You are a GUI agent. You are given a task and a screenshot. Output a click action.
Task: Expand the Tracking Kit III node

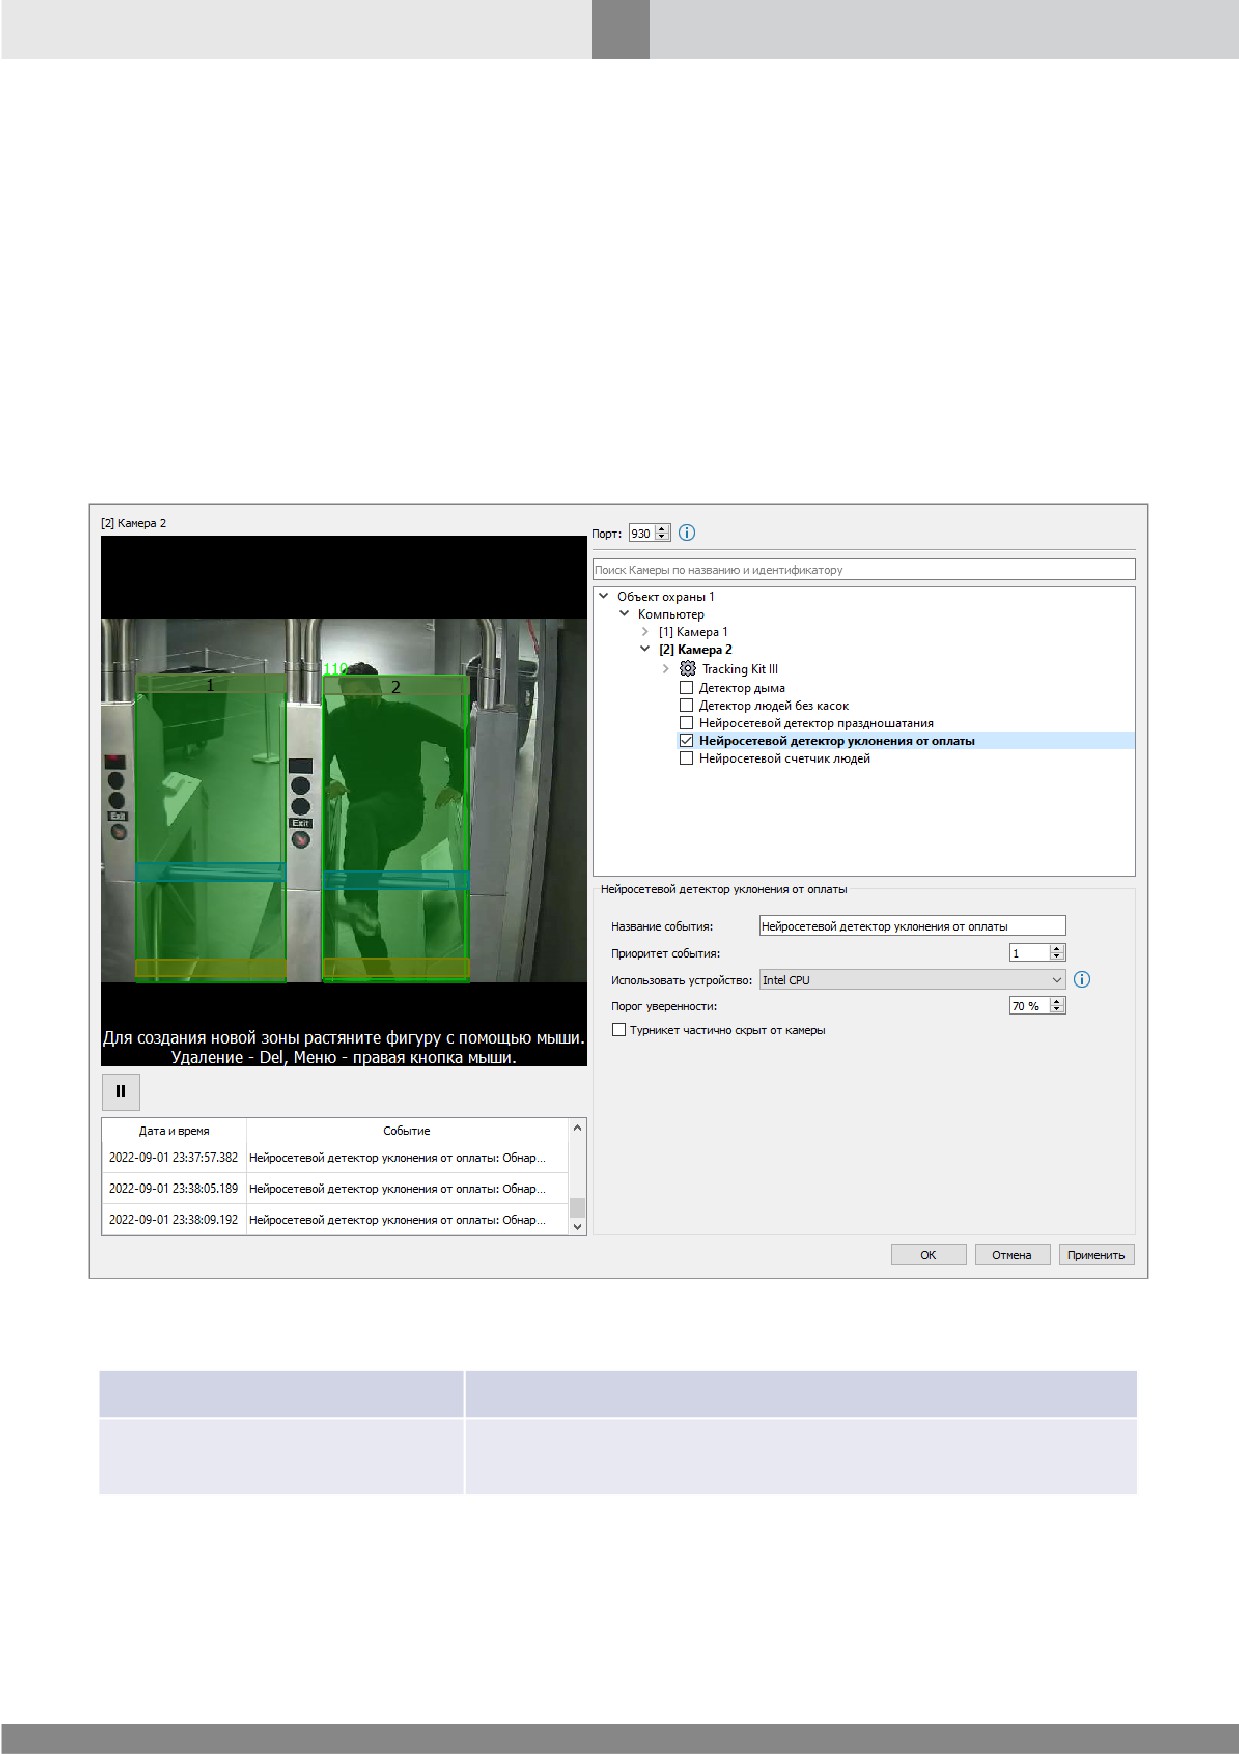[x=666, y=668]
